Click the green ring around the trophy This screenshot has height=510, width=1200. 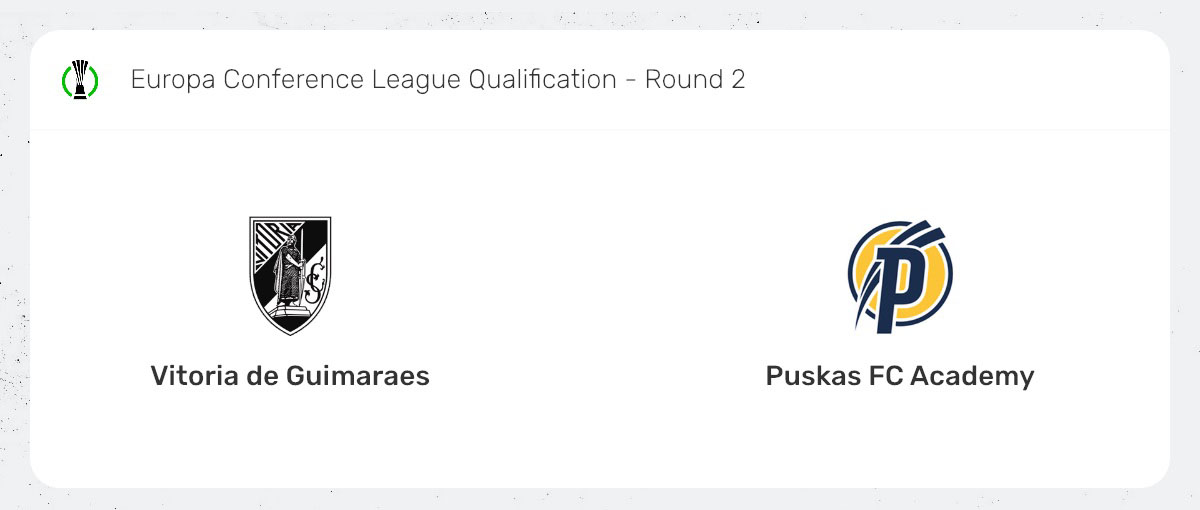[66, 80]
